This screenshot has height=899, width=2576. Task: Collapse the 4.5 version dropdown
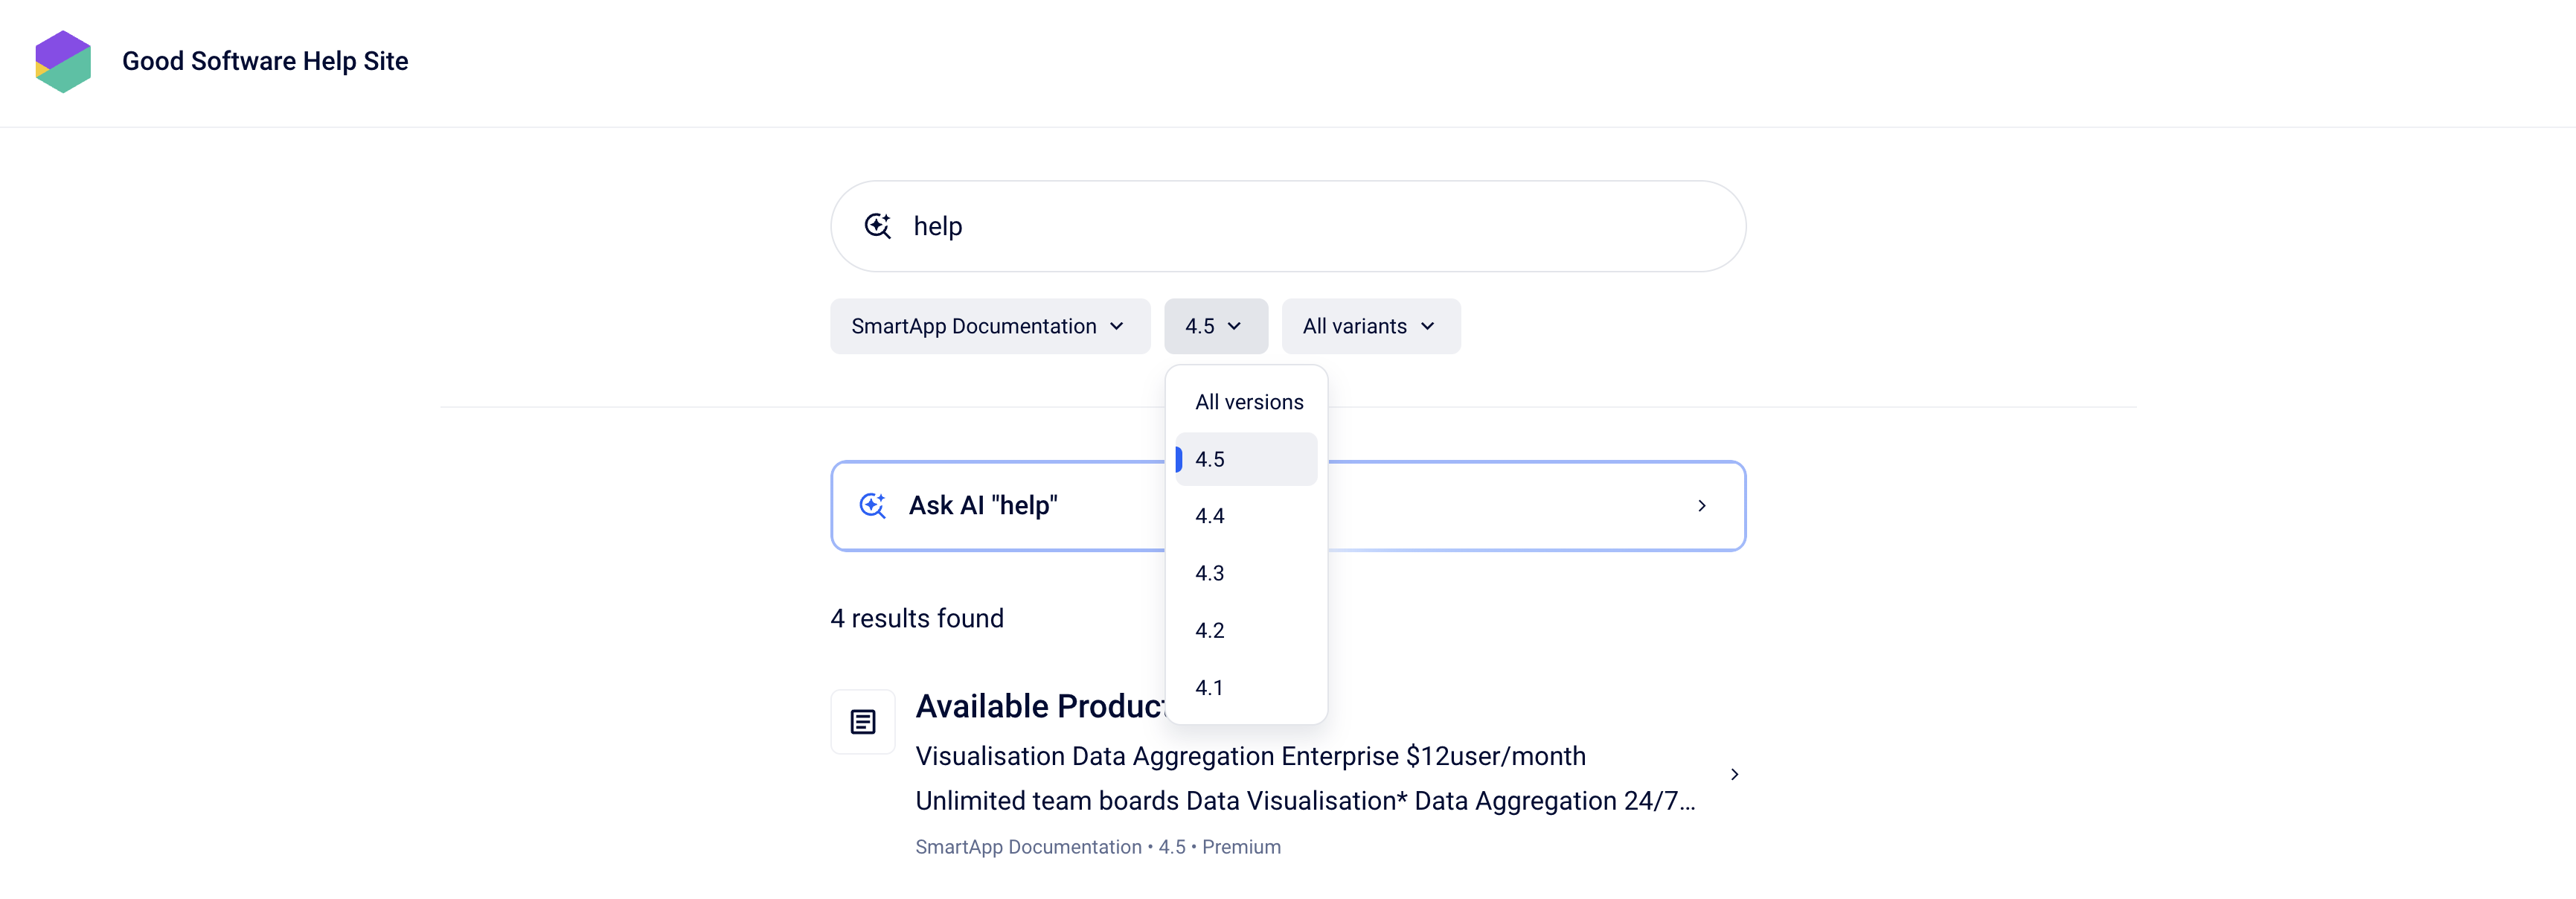point(1215,326)
